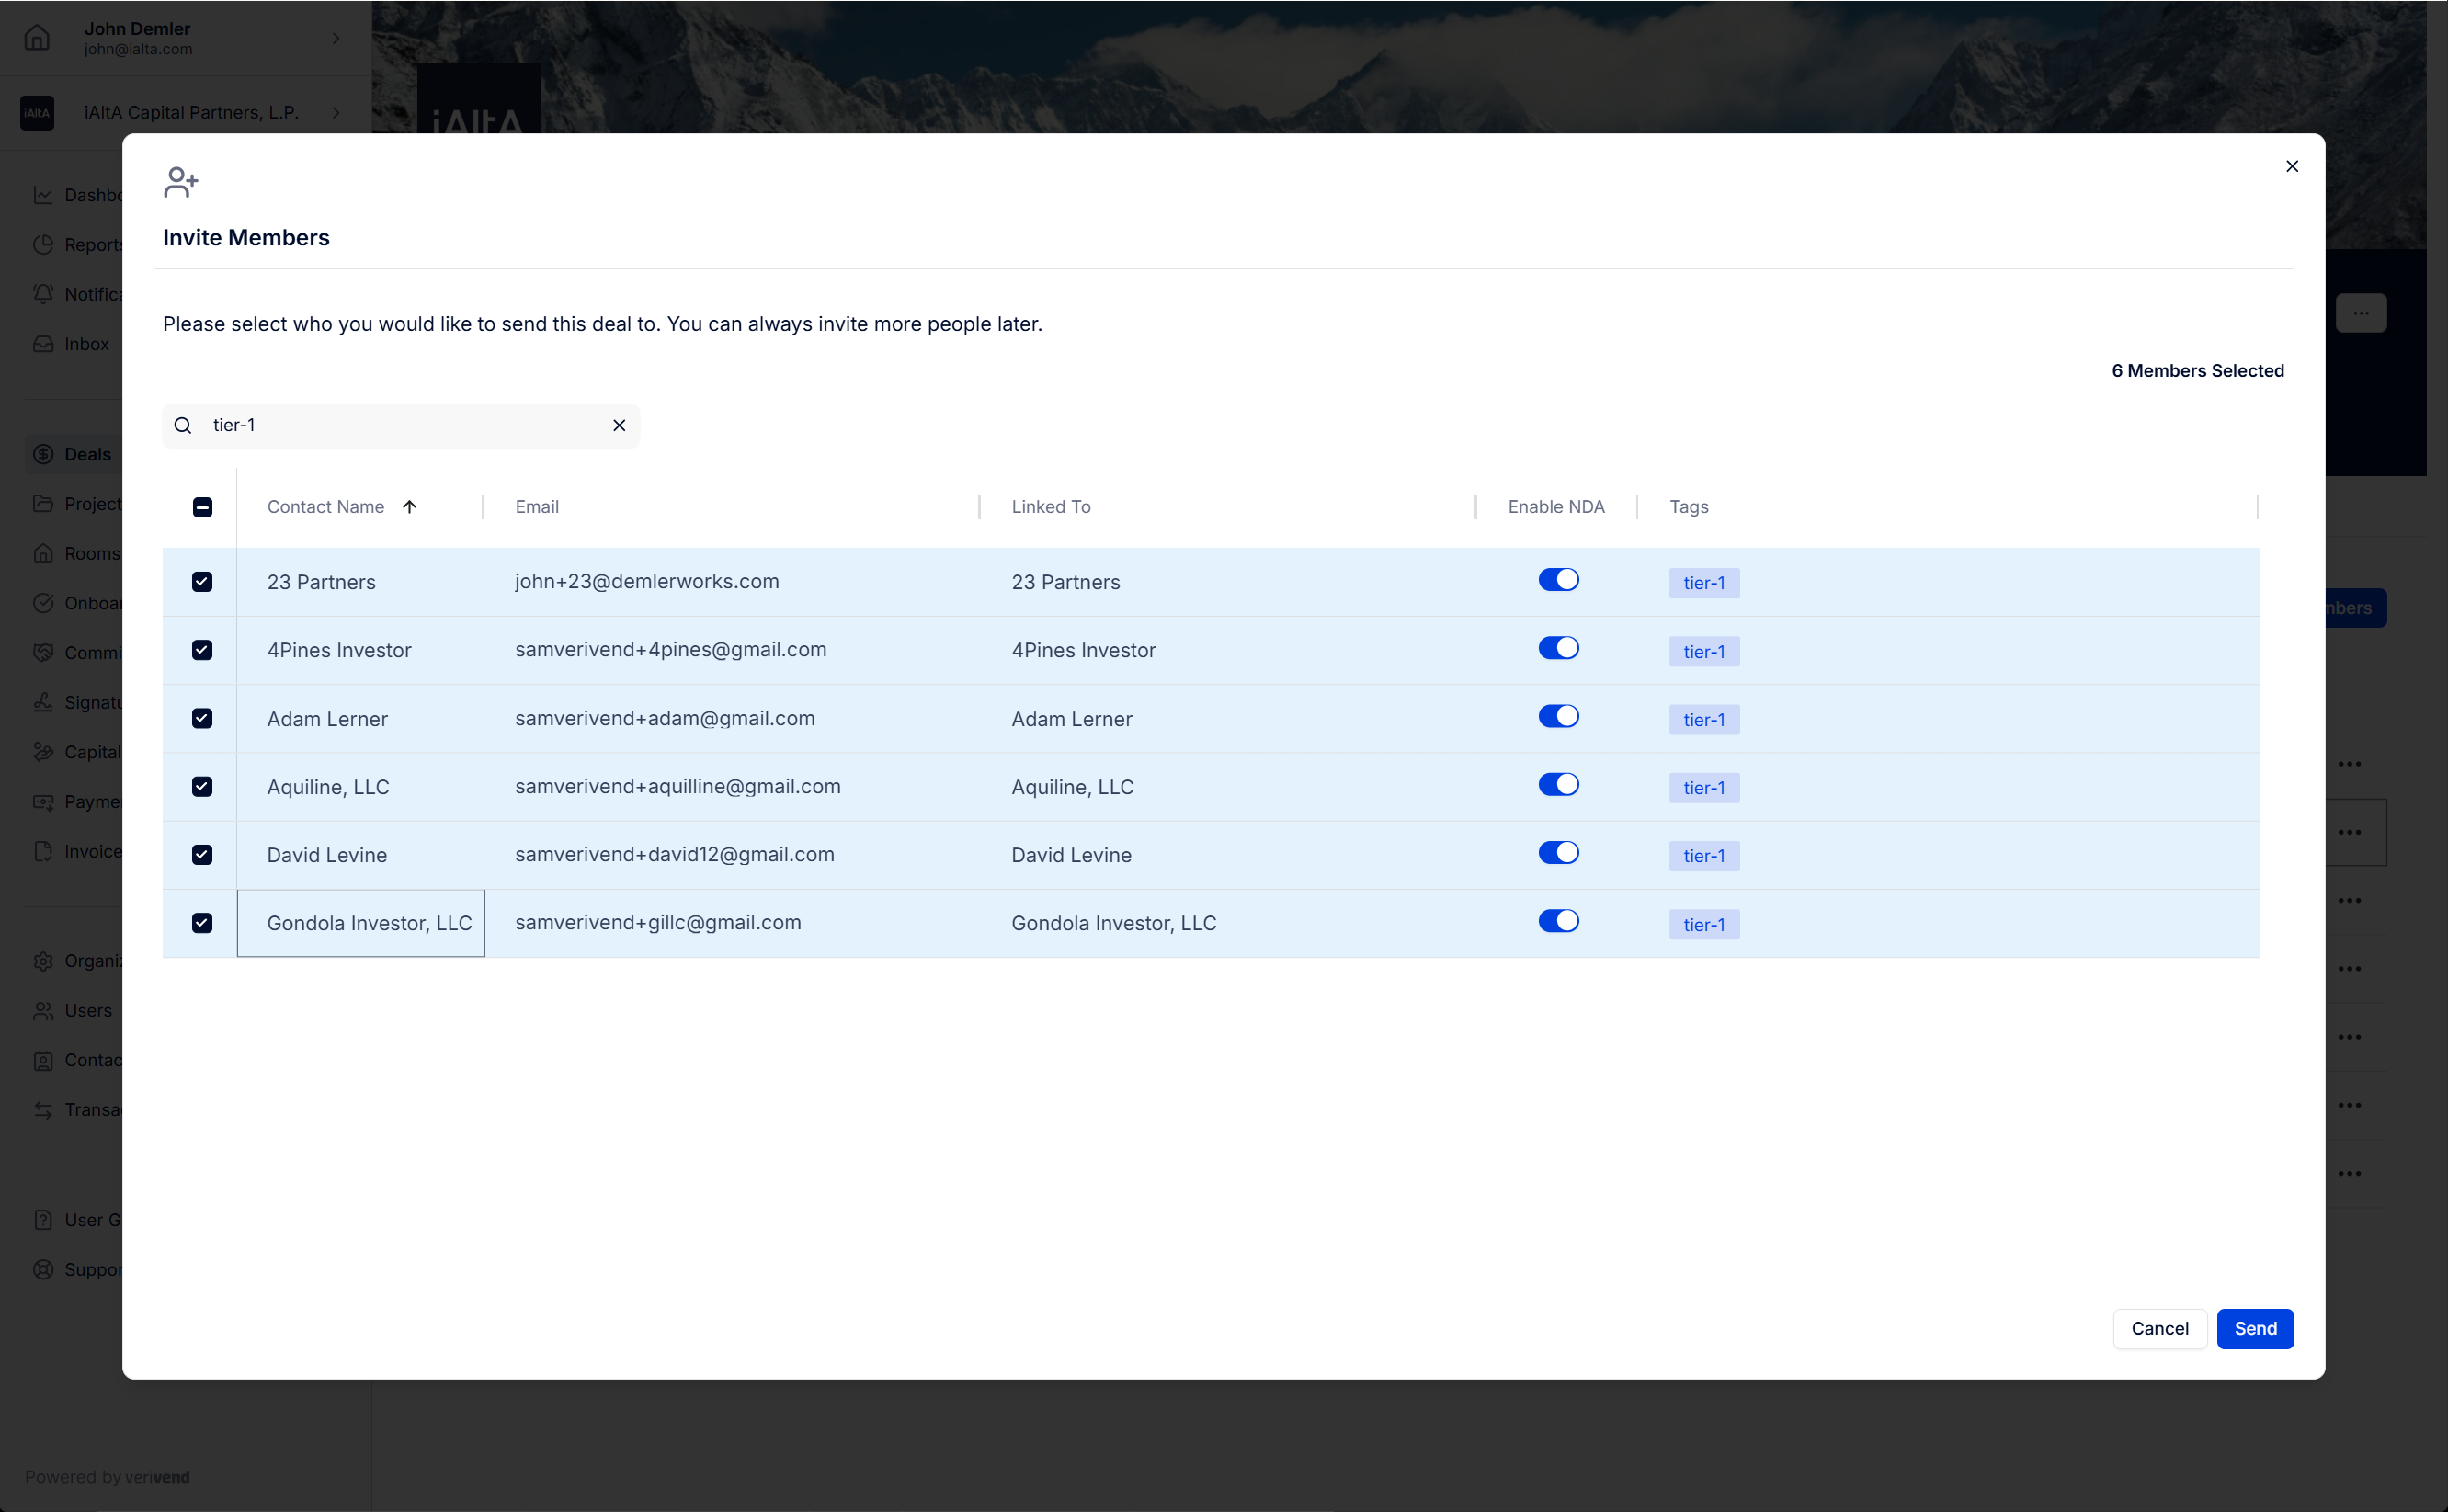Click email john+23@demlerworks.com
This screenshot has height=1512, width=2448.
click(x=647, y=582)
